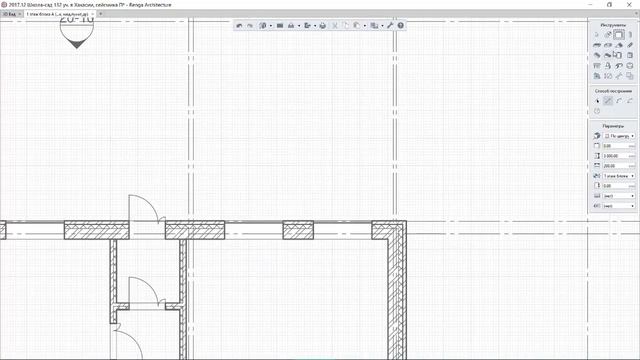Image resolution: width=640 pixels, height=360 pixels.
Task: Click the dark rectangle toolbar icon
Action: 280,25
